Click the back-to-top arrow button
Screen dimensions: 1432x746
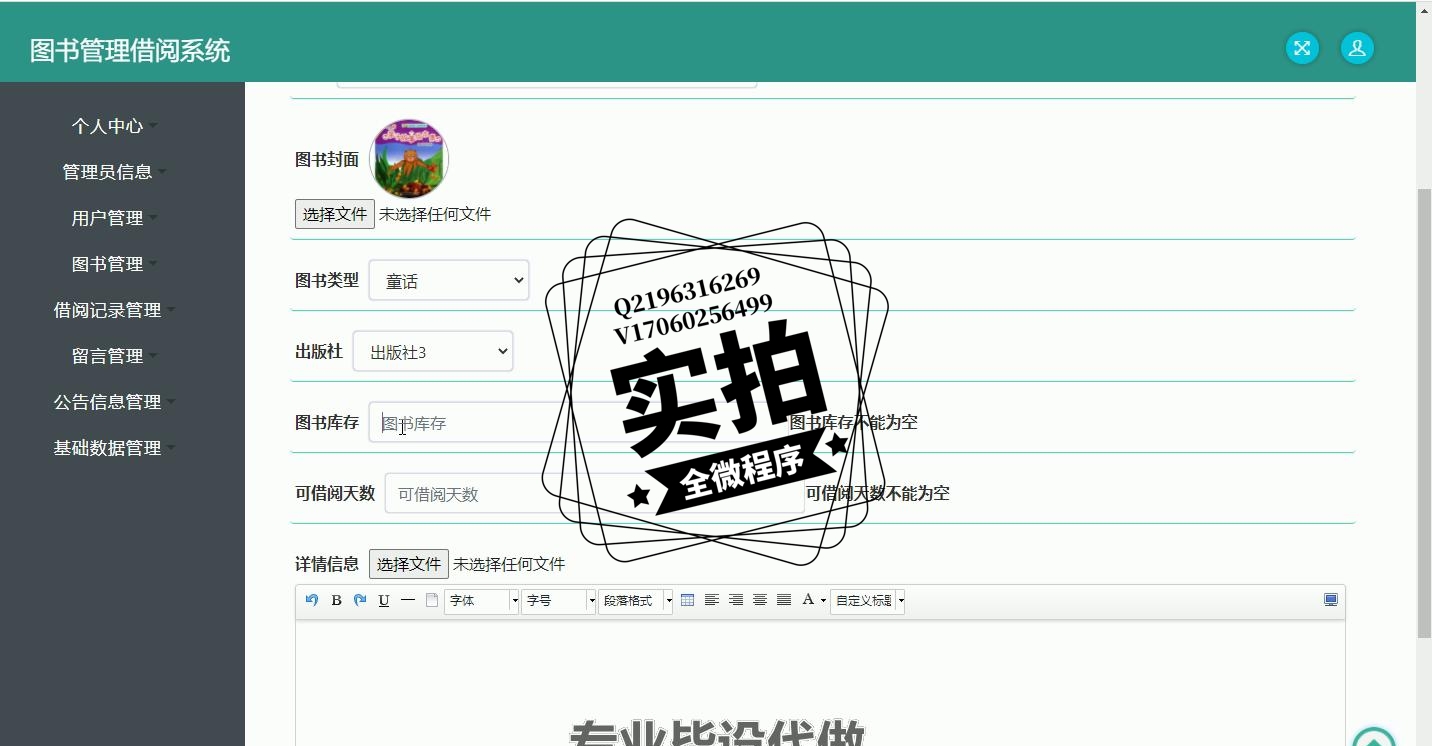point(1373,738)
